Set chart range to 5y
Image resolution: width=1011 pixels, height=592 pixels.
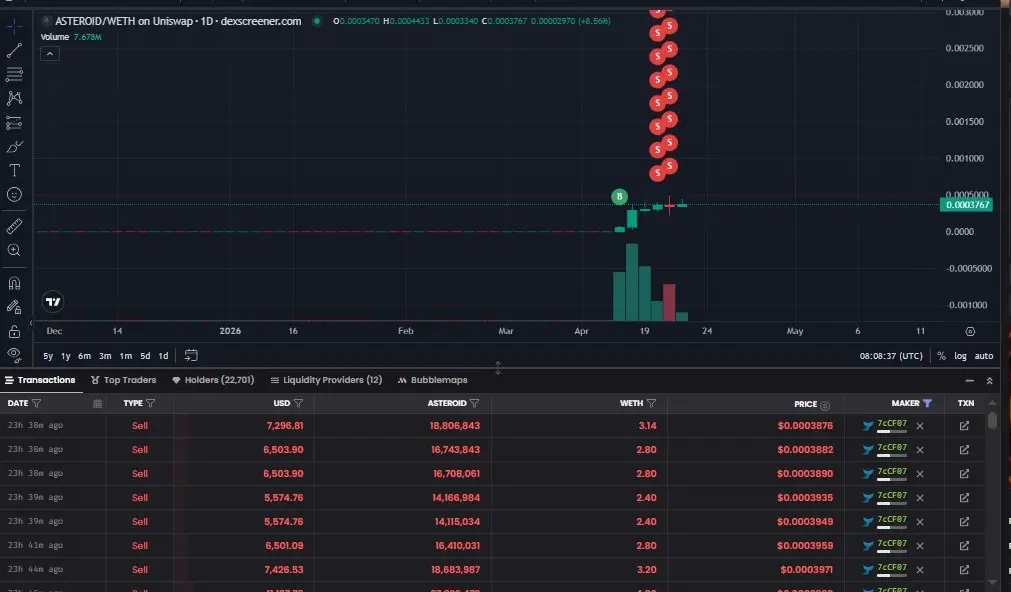coord(48,356)
